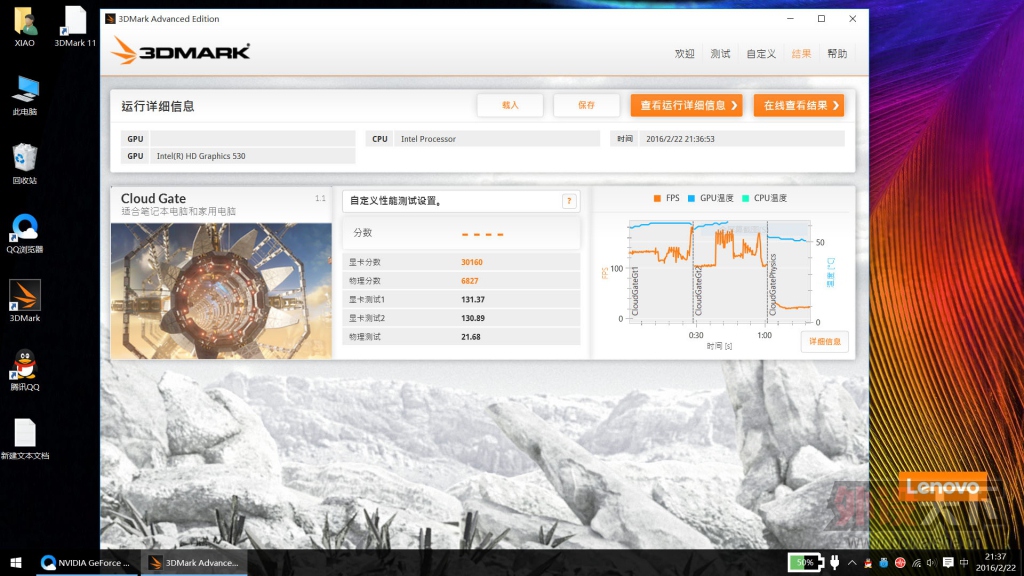Click the 分数 overall score row
The image size is (1024, 576).
click(x=461, y=233)
